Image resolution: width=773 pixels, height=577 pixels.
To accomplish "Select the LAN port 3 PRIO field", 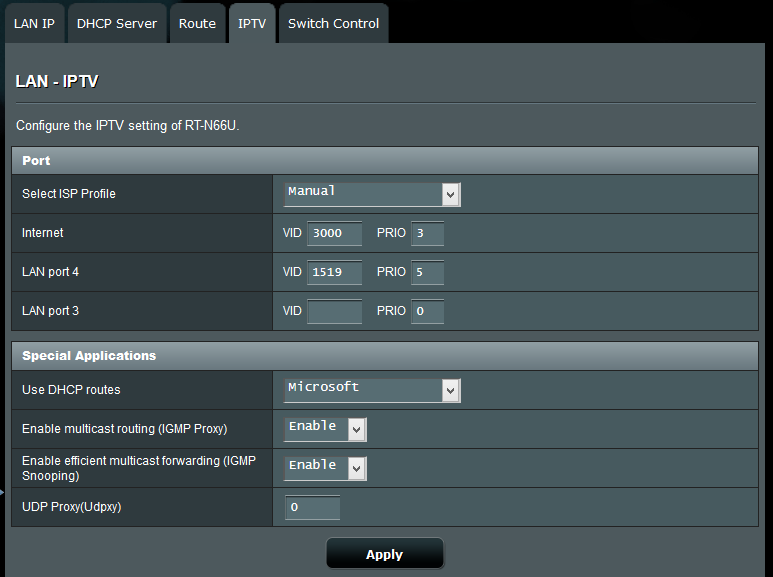I will coord(427,311).
